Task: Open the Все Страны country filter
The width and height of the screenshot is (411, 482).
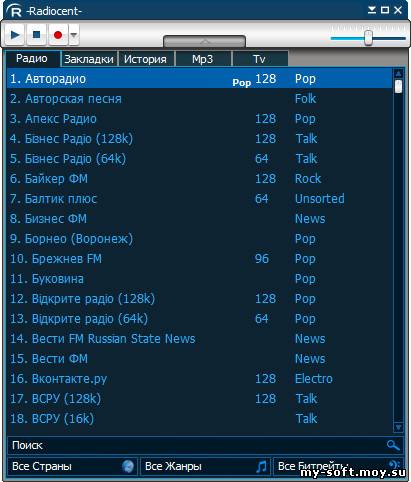Action: 72,466
